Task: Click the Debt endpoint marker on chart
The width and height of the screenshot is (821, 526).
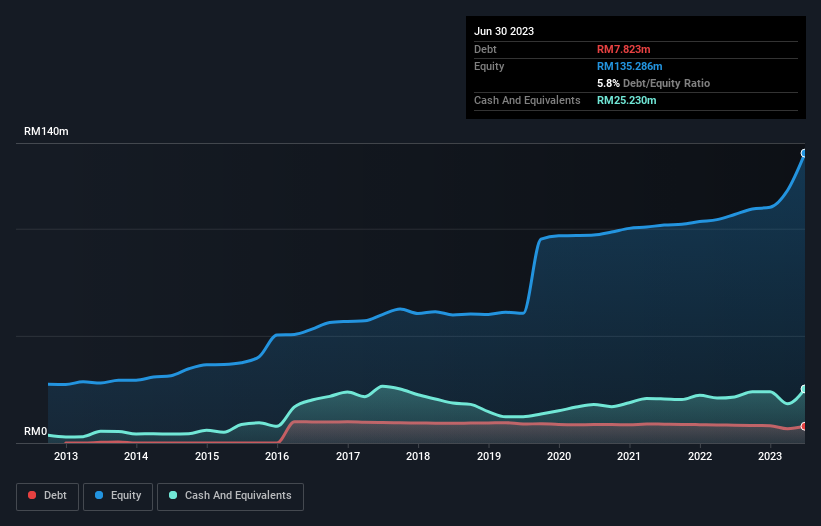Action: coord(804,427)
